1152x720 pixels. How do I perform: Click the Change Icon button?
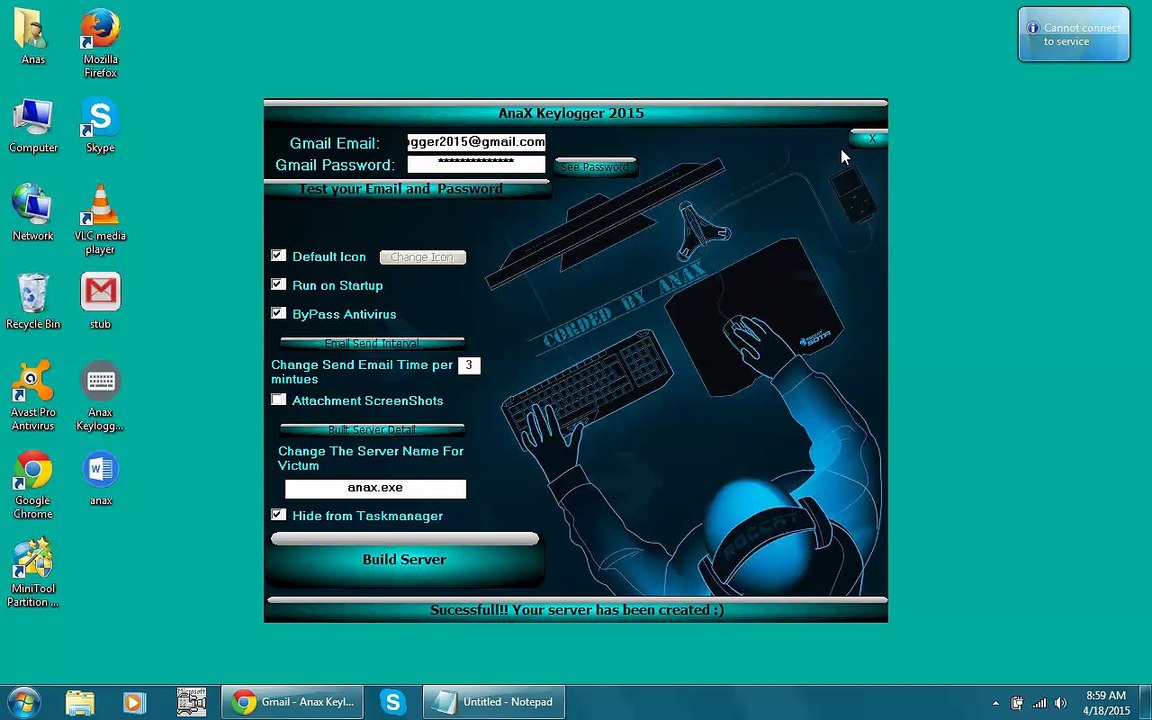coord(422,257)
